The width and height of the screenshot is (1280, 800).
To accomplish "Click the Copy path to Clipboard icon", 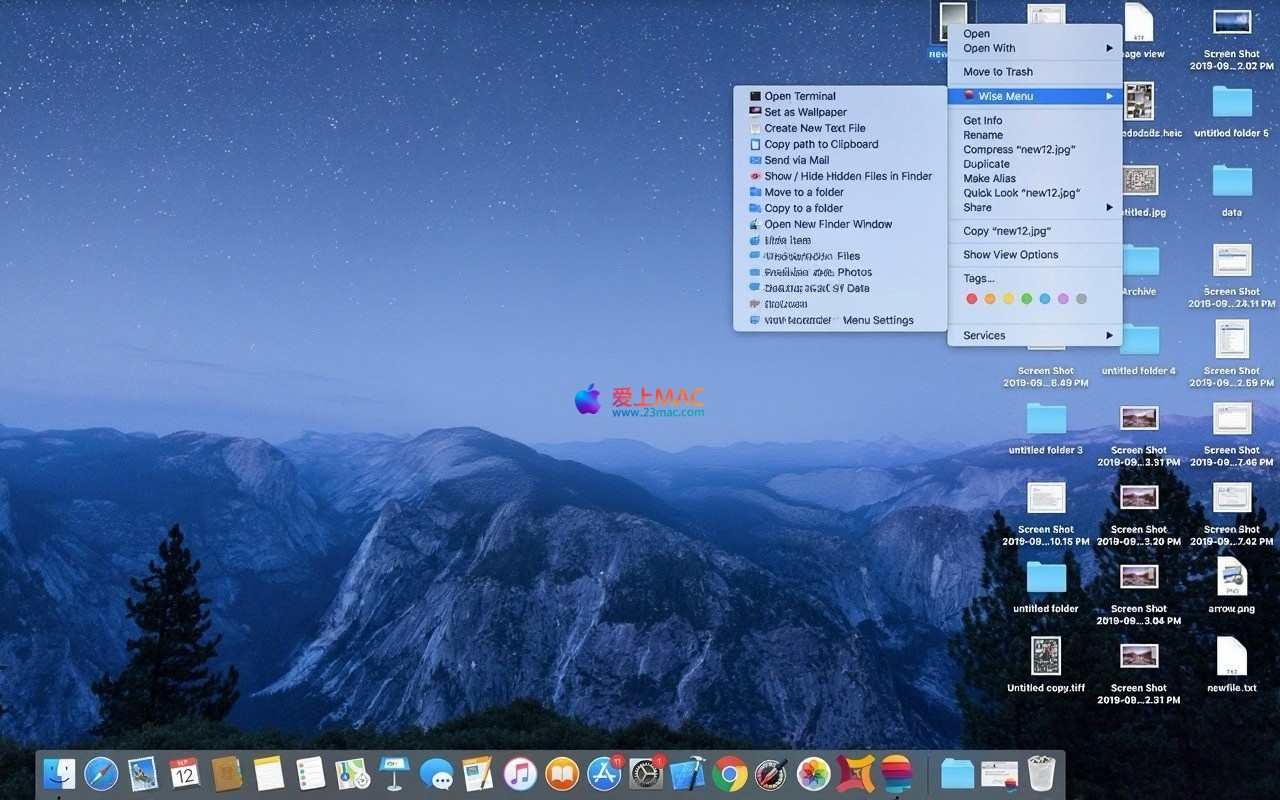I will (755, 145).
